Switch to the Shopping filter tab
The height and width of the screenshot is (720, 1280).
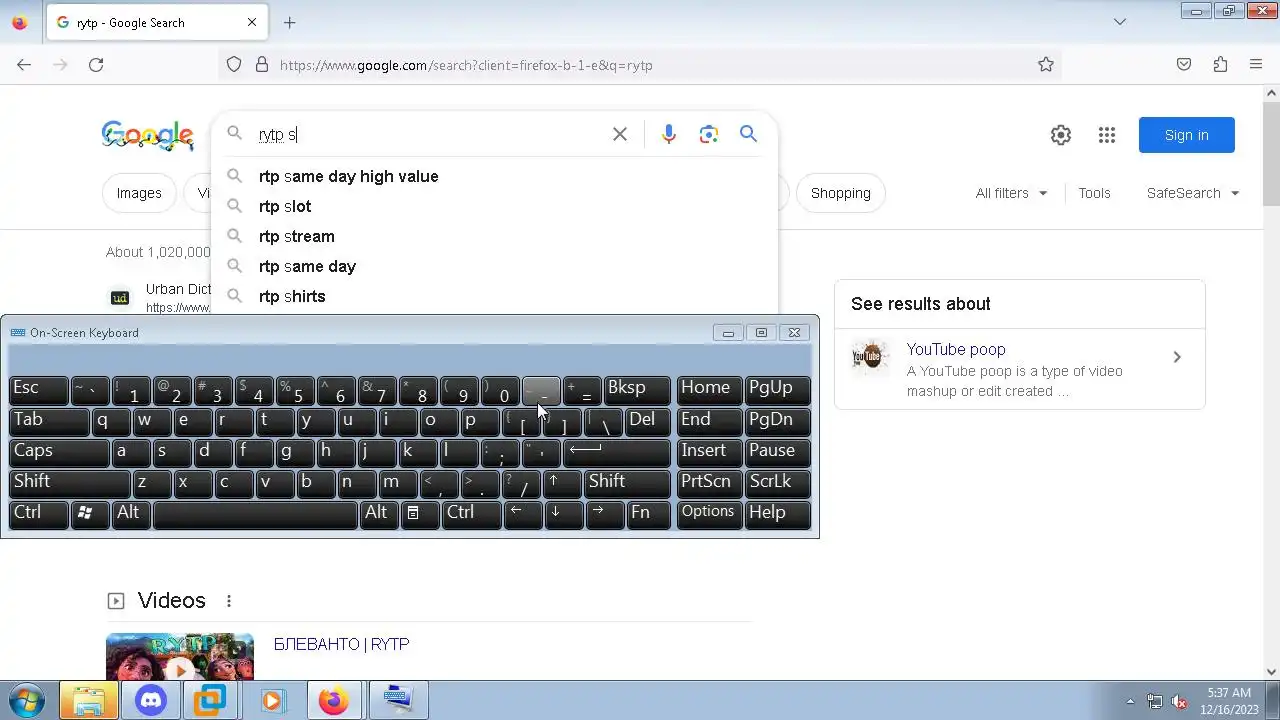point(840,193)
